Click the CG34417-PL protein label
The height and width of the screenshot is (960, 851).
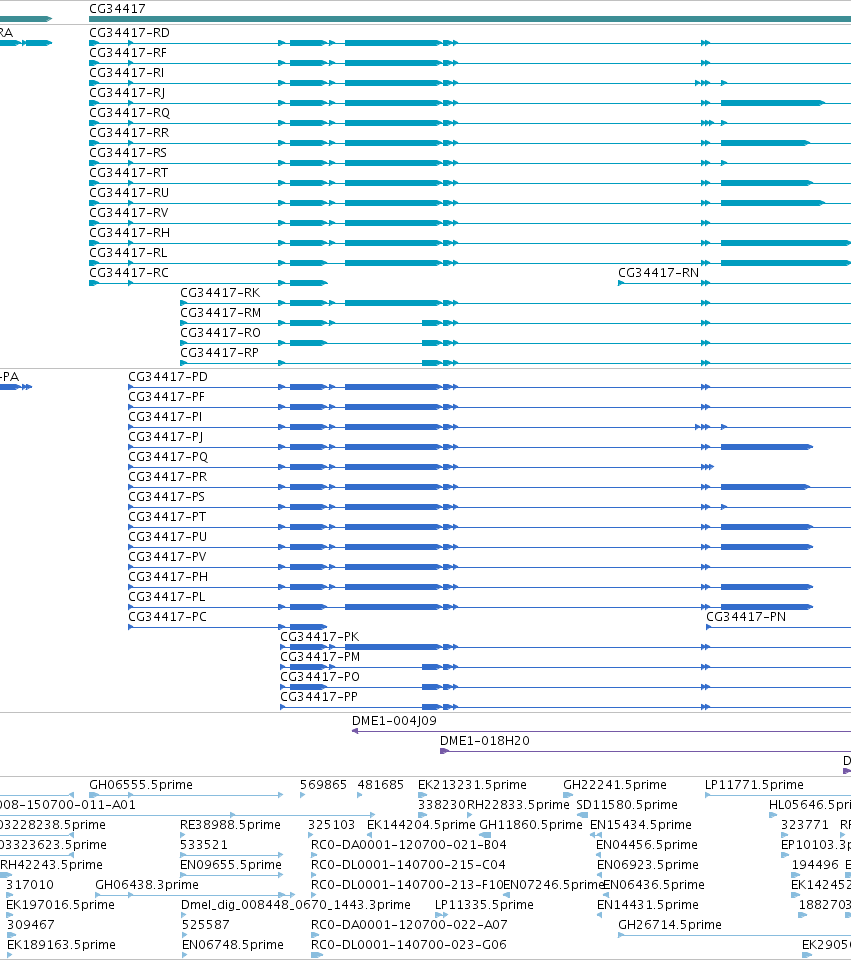click(x=167, y=597)
